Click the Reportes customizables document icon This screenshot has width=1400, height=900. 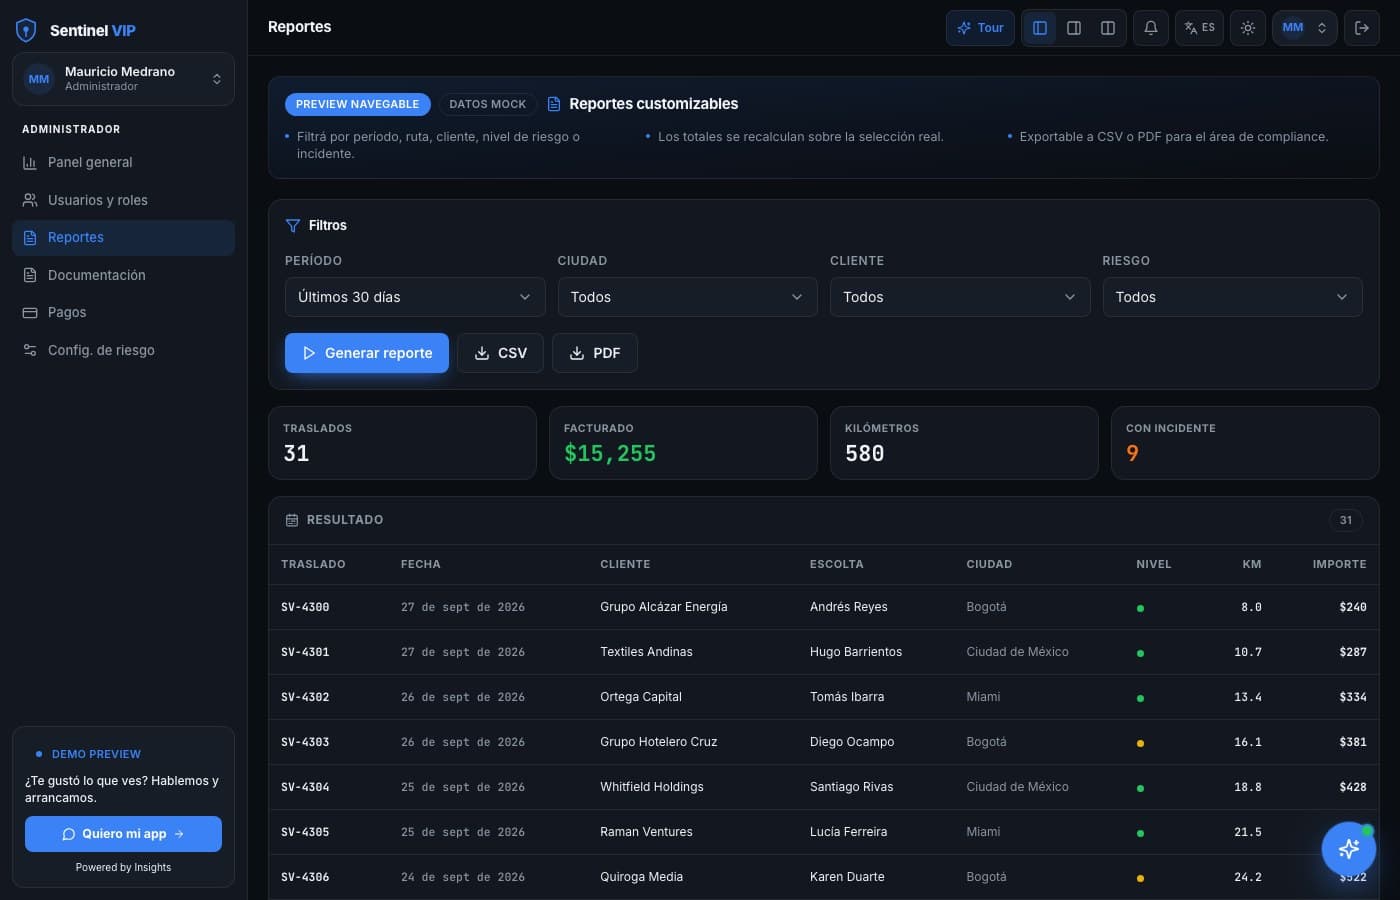point(554,104)
